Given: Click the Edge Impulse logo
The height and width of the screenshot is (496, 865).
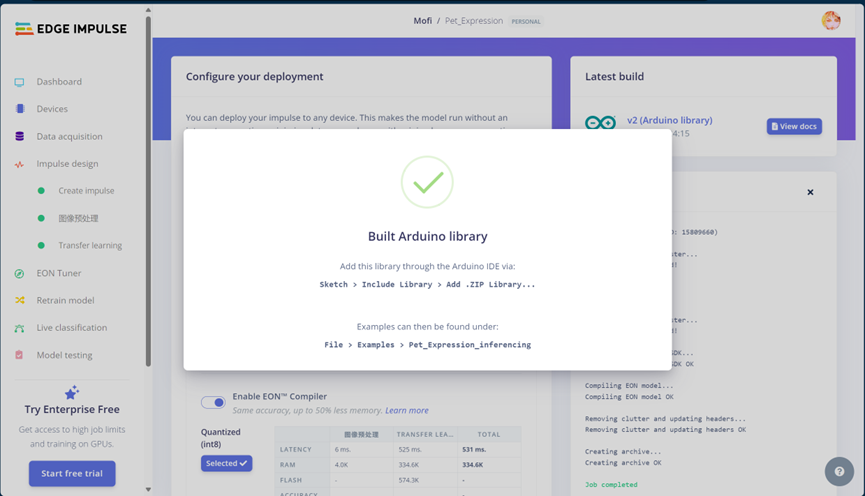Looking at the screenshot, I should click(x=71, y=29).
